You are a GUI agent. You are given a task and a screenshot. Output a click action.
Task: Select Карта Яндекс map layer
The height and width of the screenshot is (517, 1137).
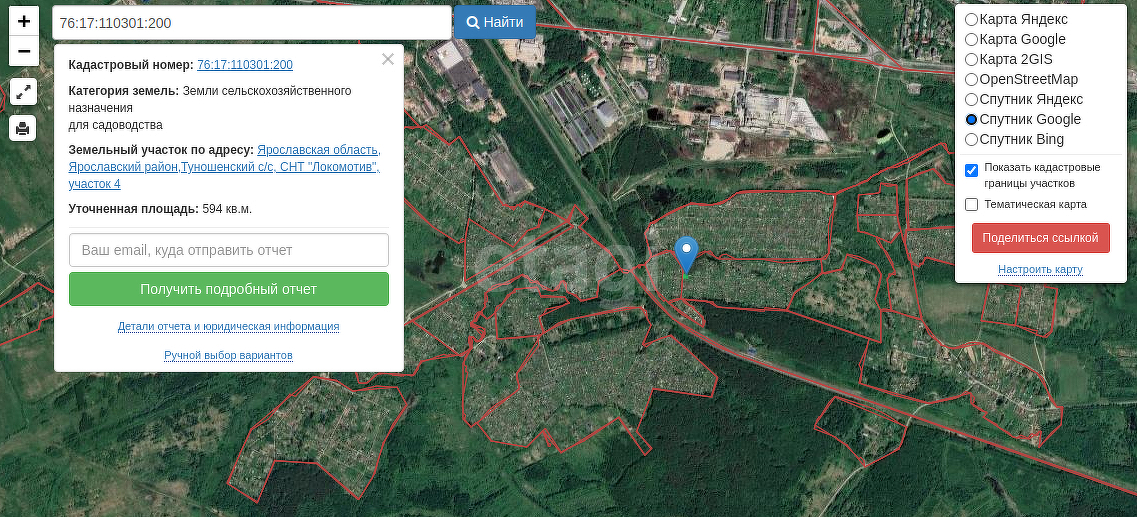click(x=971, y=19)
